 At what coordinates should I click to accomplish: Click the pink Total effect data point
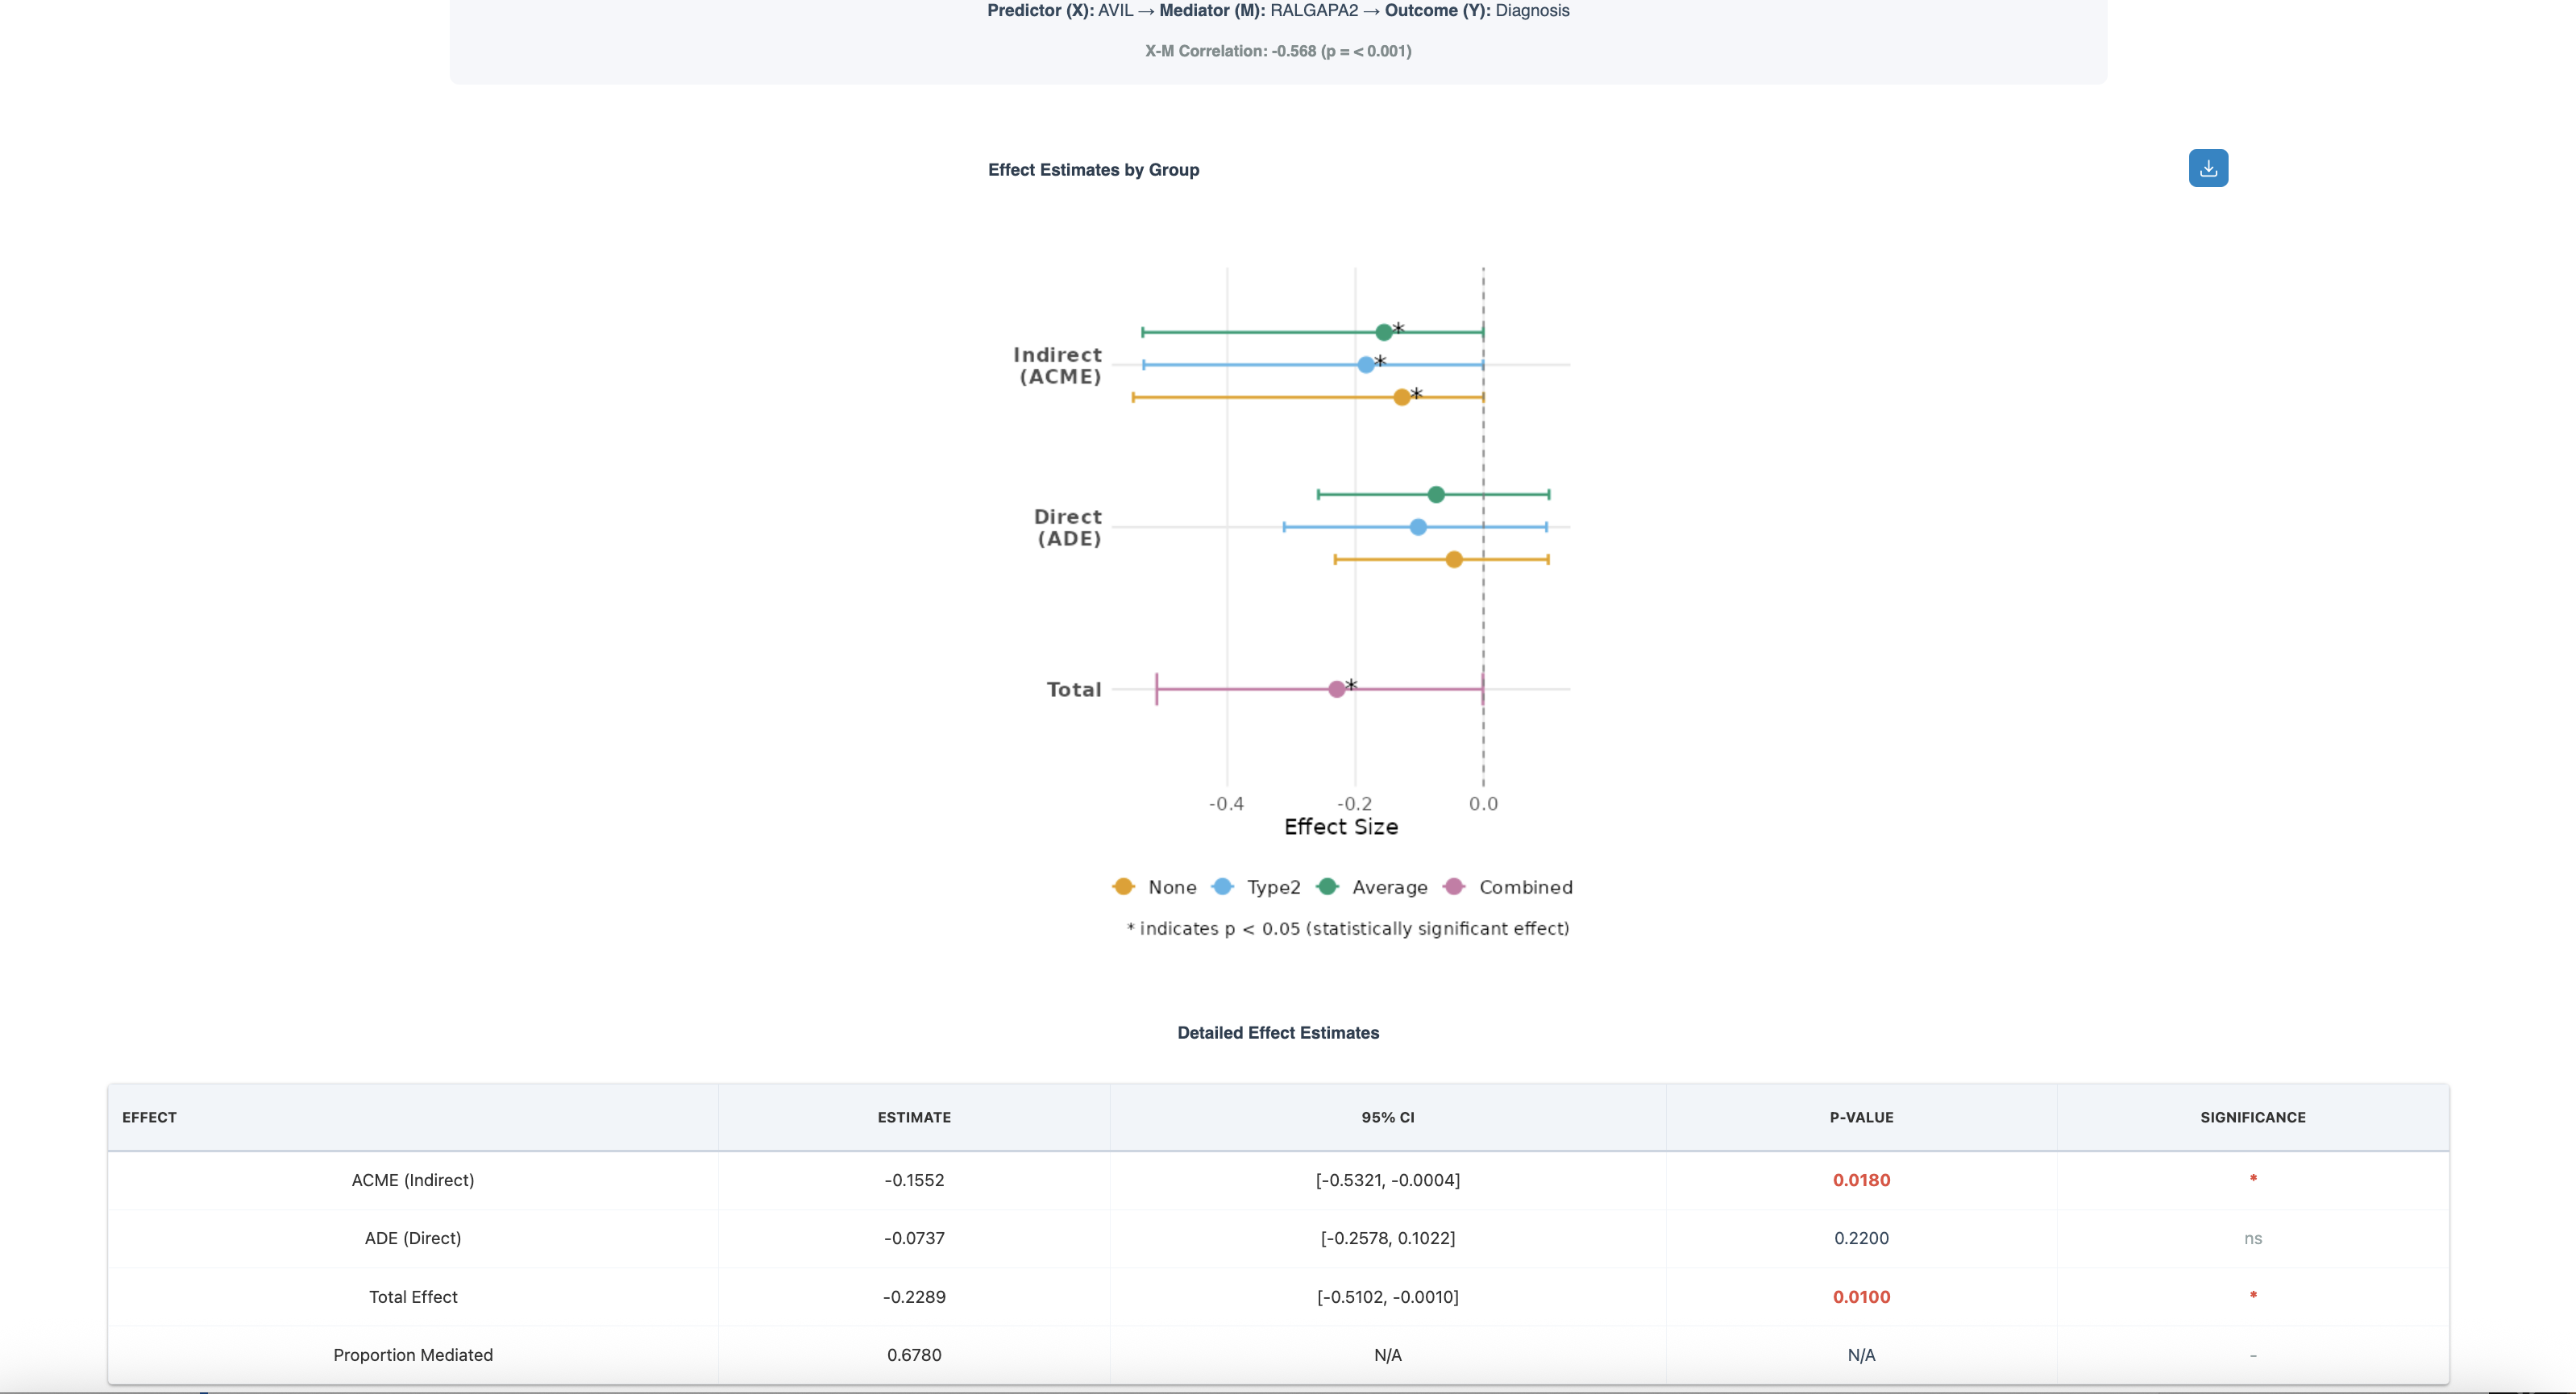tap(1336, 689)
